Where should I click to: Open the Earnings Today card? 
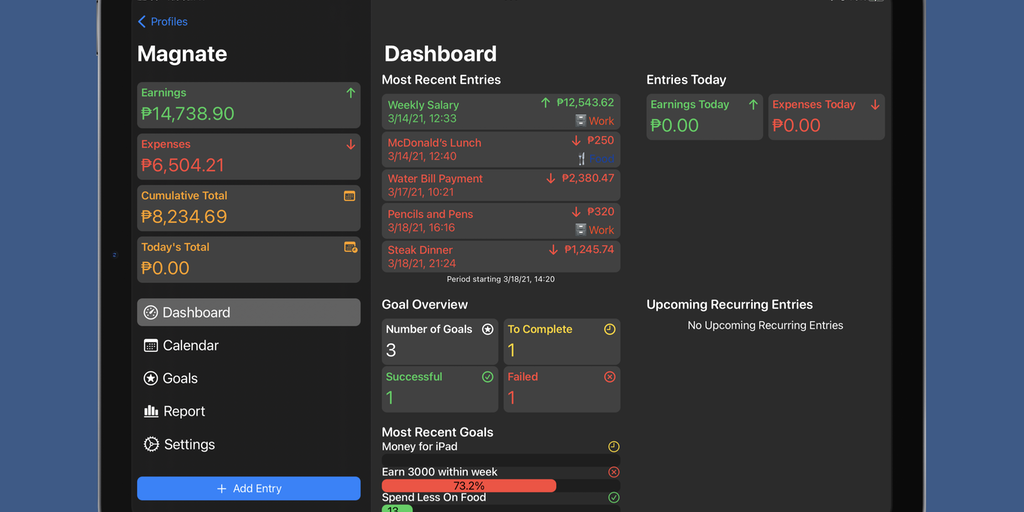705,117
